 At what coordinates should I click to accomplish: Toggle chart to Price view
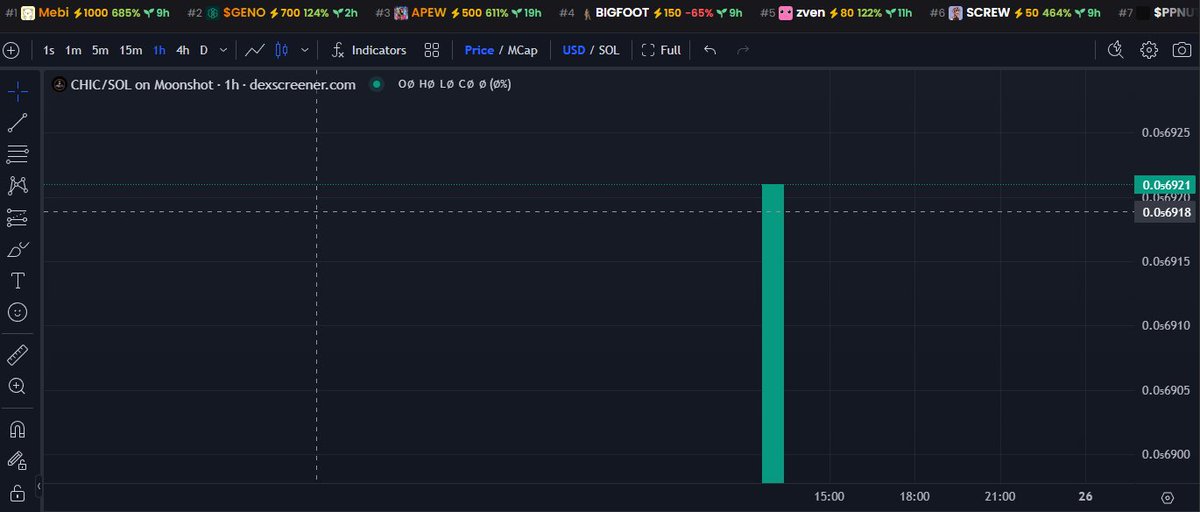(x=479, y=50)
